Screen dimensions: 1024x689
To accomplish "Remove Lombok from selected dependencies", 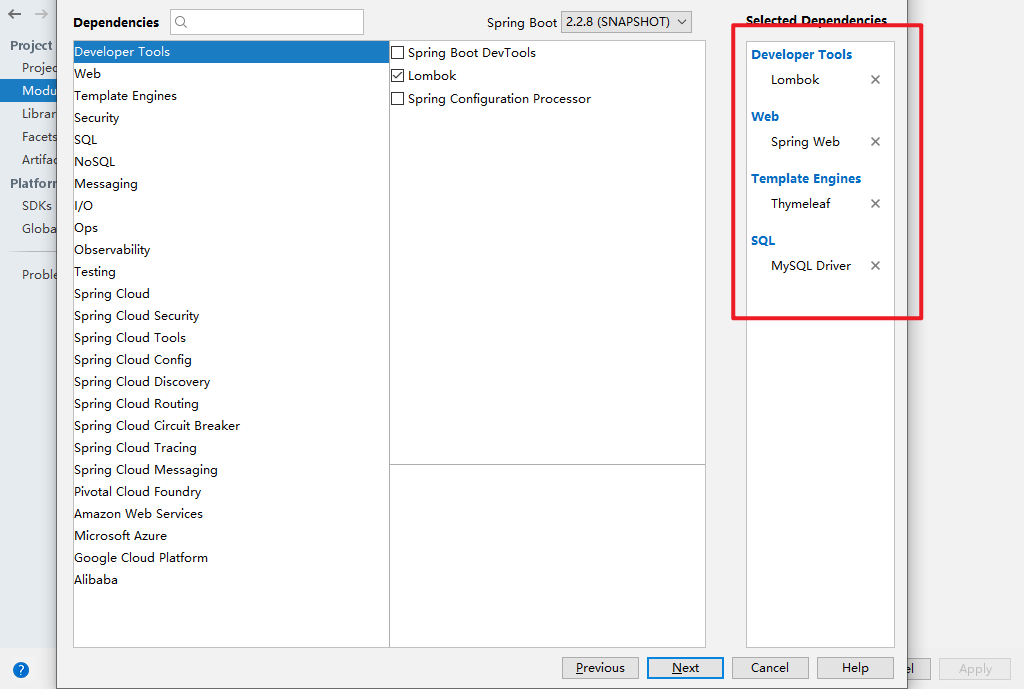I will [x=875, y=80].
